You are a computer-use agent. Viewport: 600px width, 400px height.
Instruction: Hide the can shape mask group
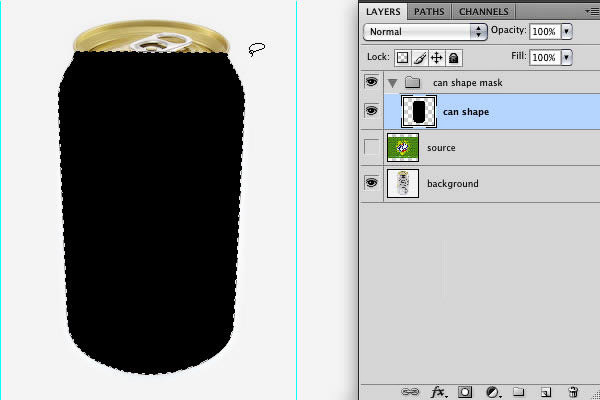(371, 82)
